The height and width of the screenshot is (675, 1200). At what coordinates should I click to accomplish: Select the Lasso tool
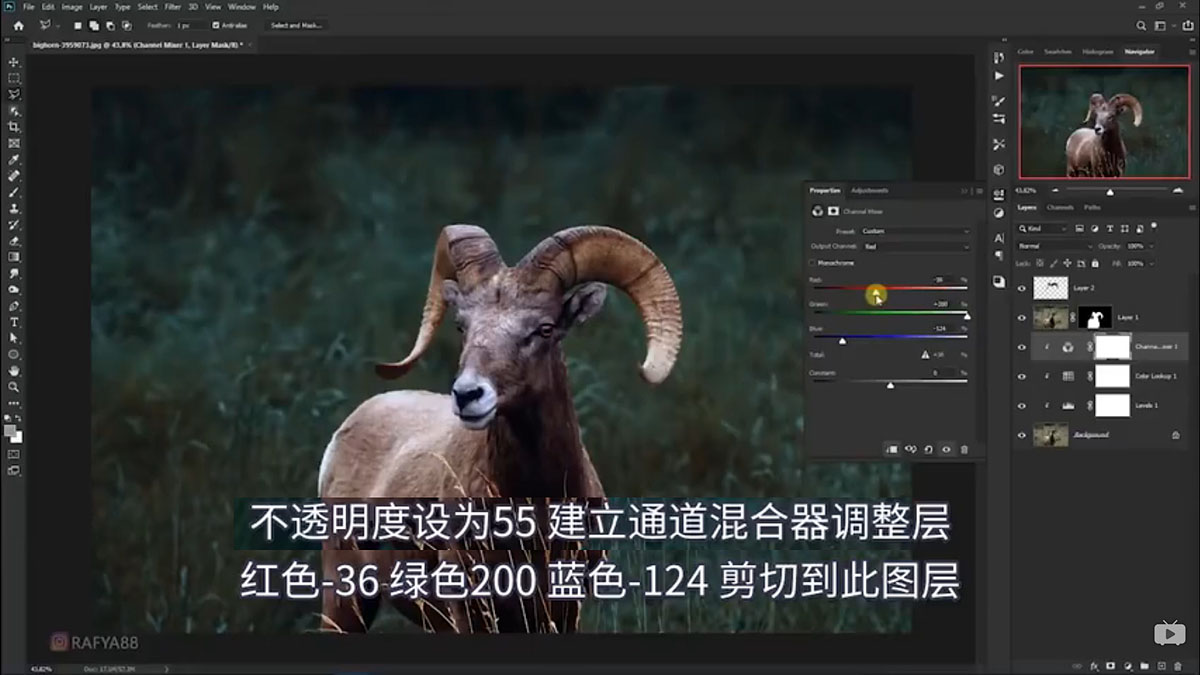pos(13,93)
